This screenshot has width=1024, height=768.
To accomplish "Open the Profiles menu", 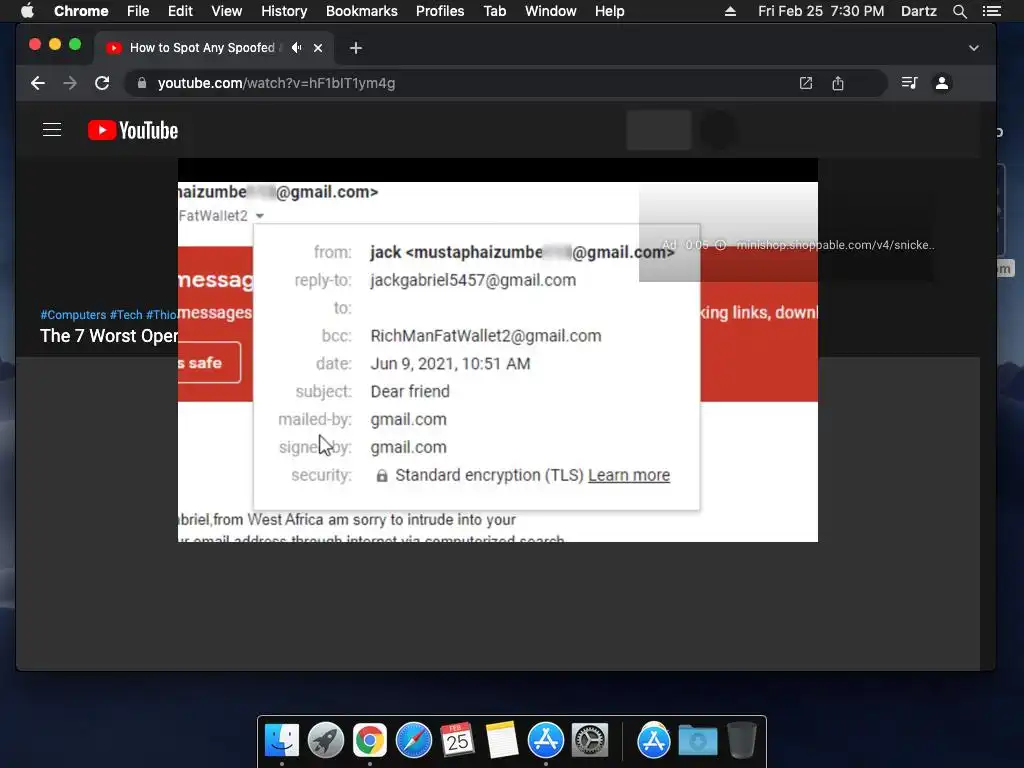I will (440, 11).
